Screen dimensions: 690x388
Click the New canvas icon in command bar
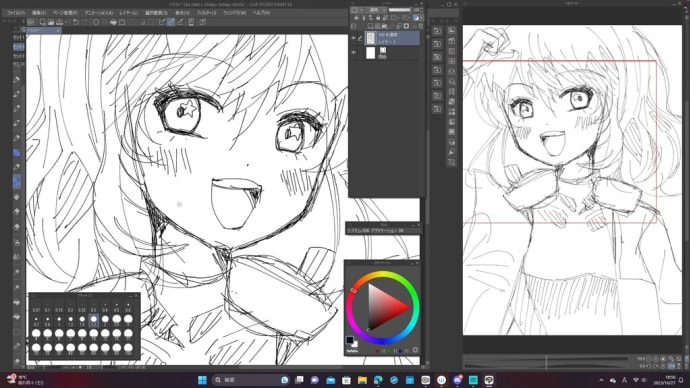43,22
